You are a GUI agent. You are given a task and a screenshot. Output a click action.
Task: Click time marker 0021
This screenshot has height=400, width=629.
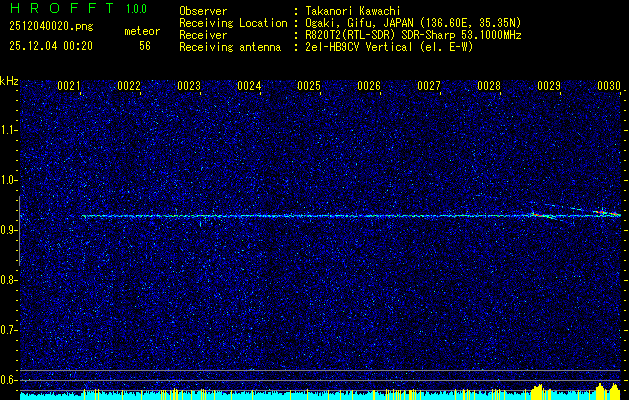coord(69,86)
